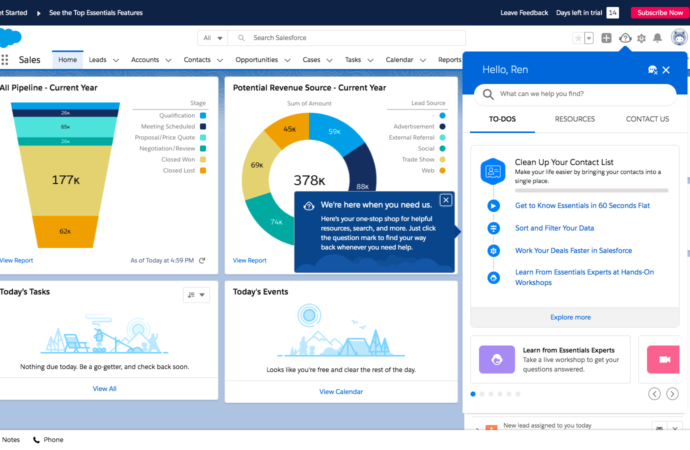This screenshot has height=450, width=690.
Task: Open Get to Know Essentials in 60 Seconds Flat
Action: coord(582,206)
